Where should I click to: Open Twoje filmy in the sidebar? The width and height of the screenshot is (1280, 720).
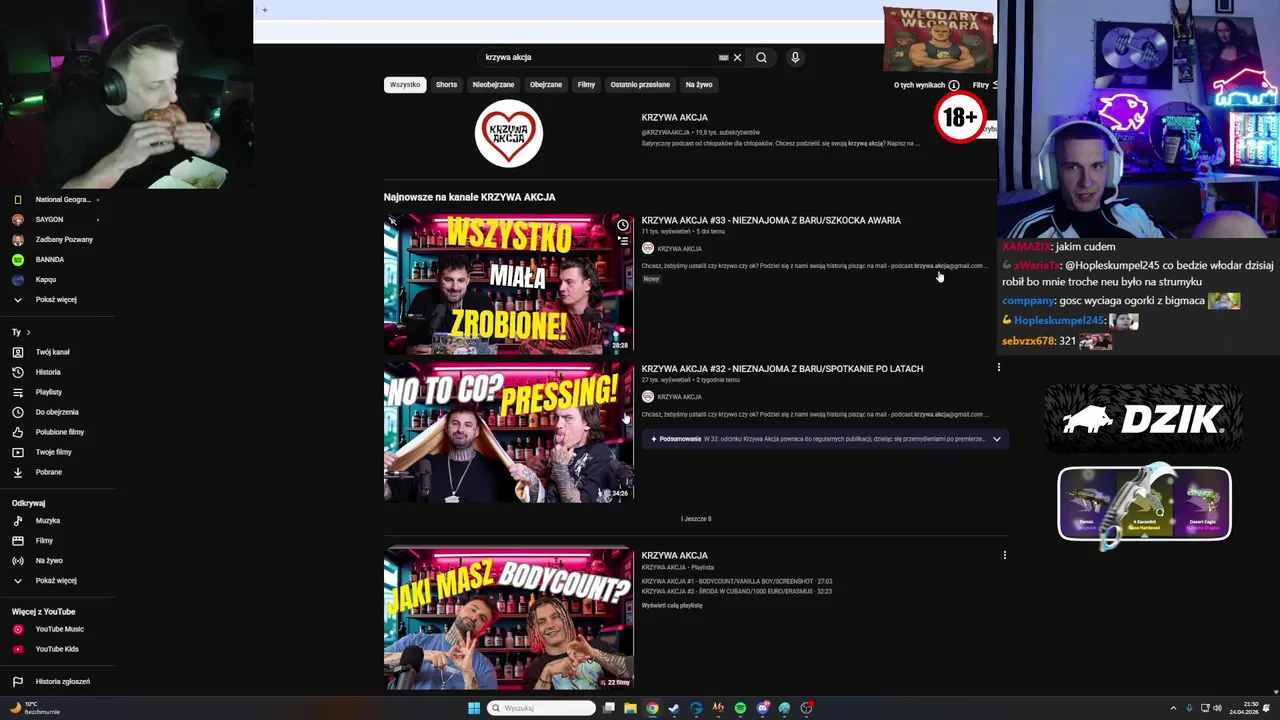coord(53,452)
